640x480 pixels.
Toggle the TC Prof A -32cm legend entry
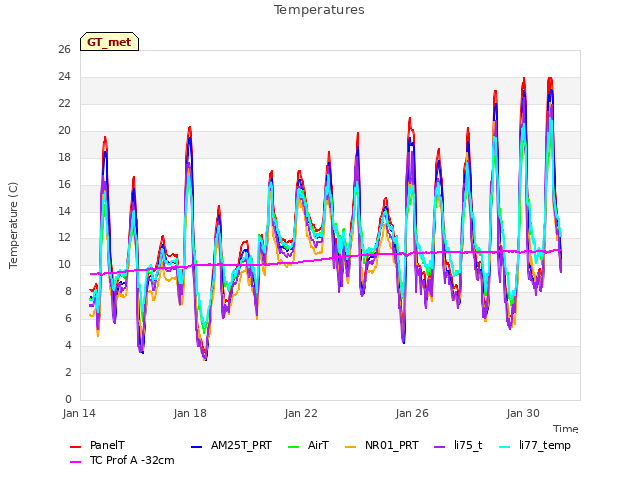point(122,460)
